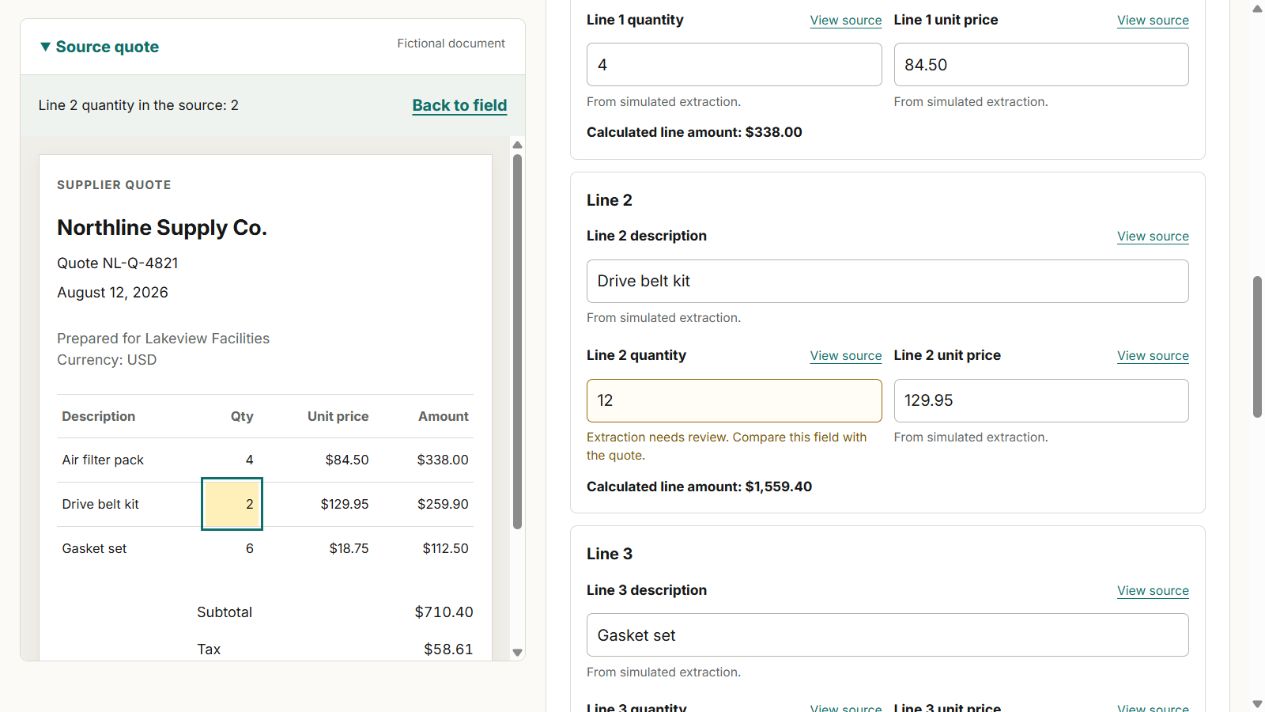View source for Line 2 unit price
Image resolution: width=1265 pixels, height=712 pixels.
[1152, 356]
